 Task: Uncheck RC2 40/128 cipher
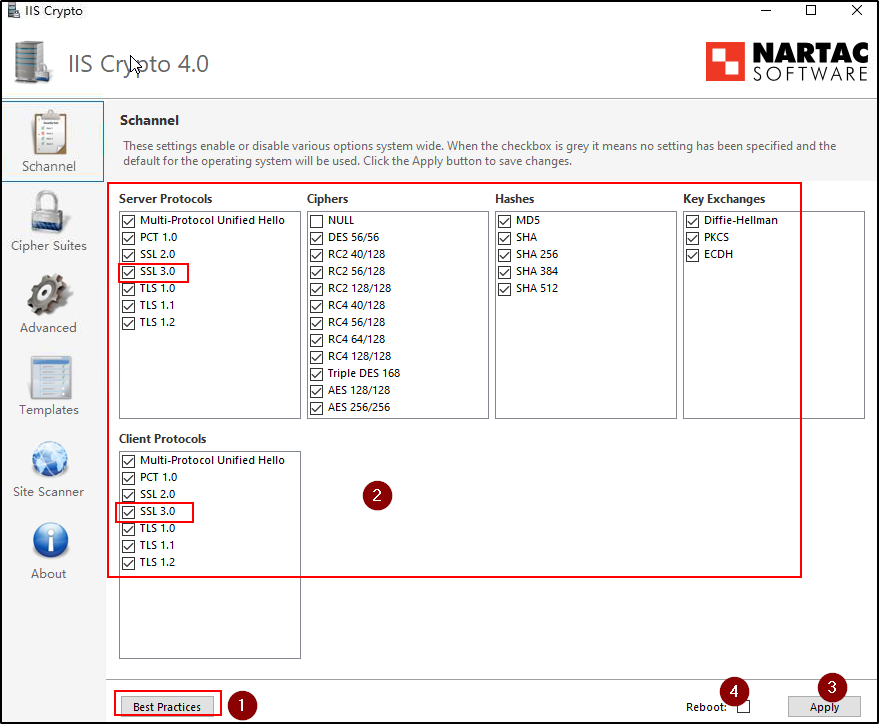tap(317, 255)
